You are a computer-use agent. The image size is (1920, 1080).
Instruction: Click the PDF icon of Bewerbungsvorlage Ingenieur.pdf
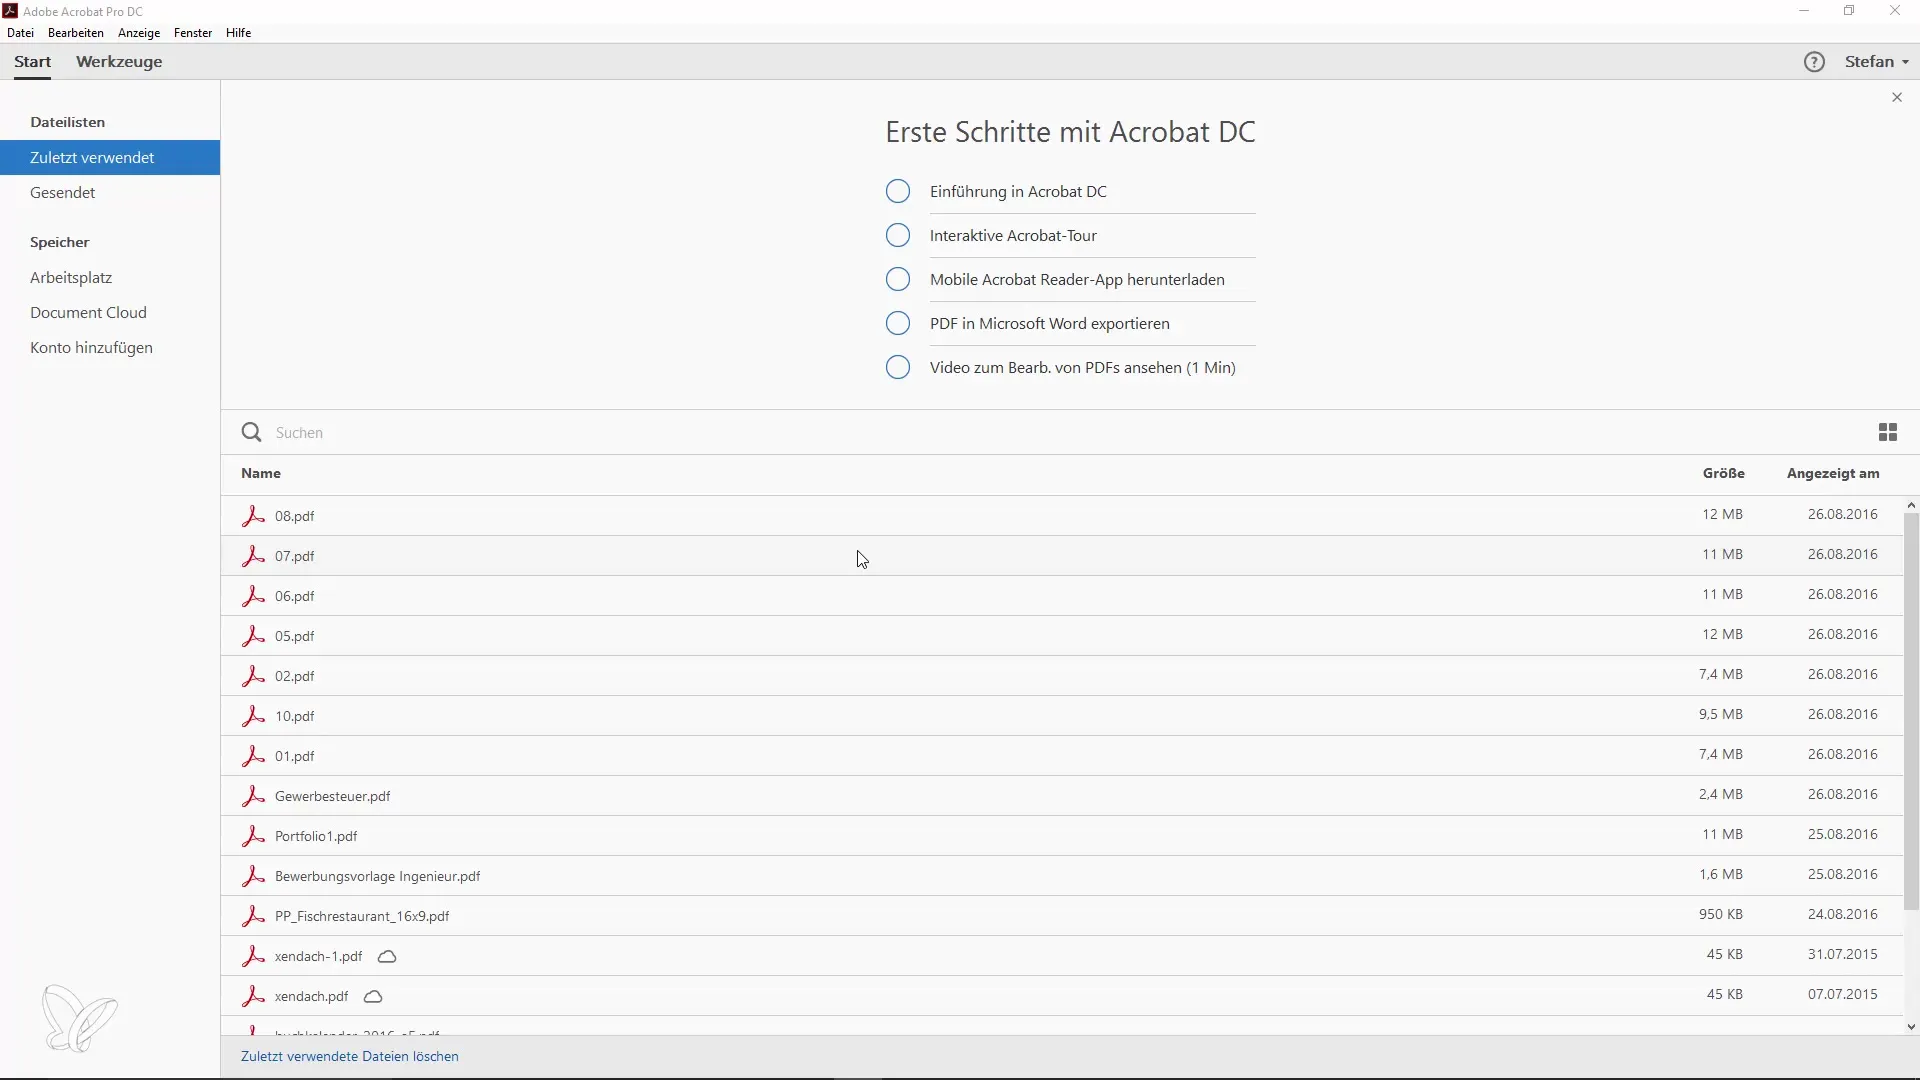253,876
